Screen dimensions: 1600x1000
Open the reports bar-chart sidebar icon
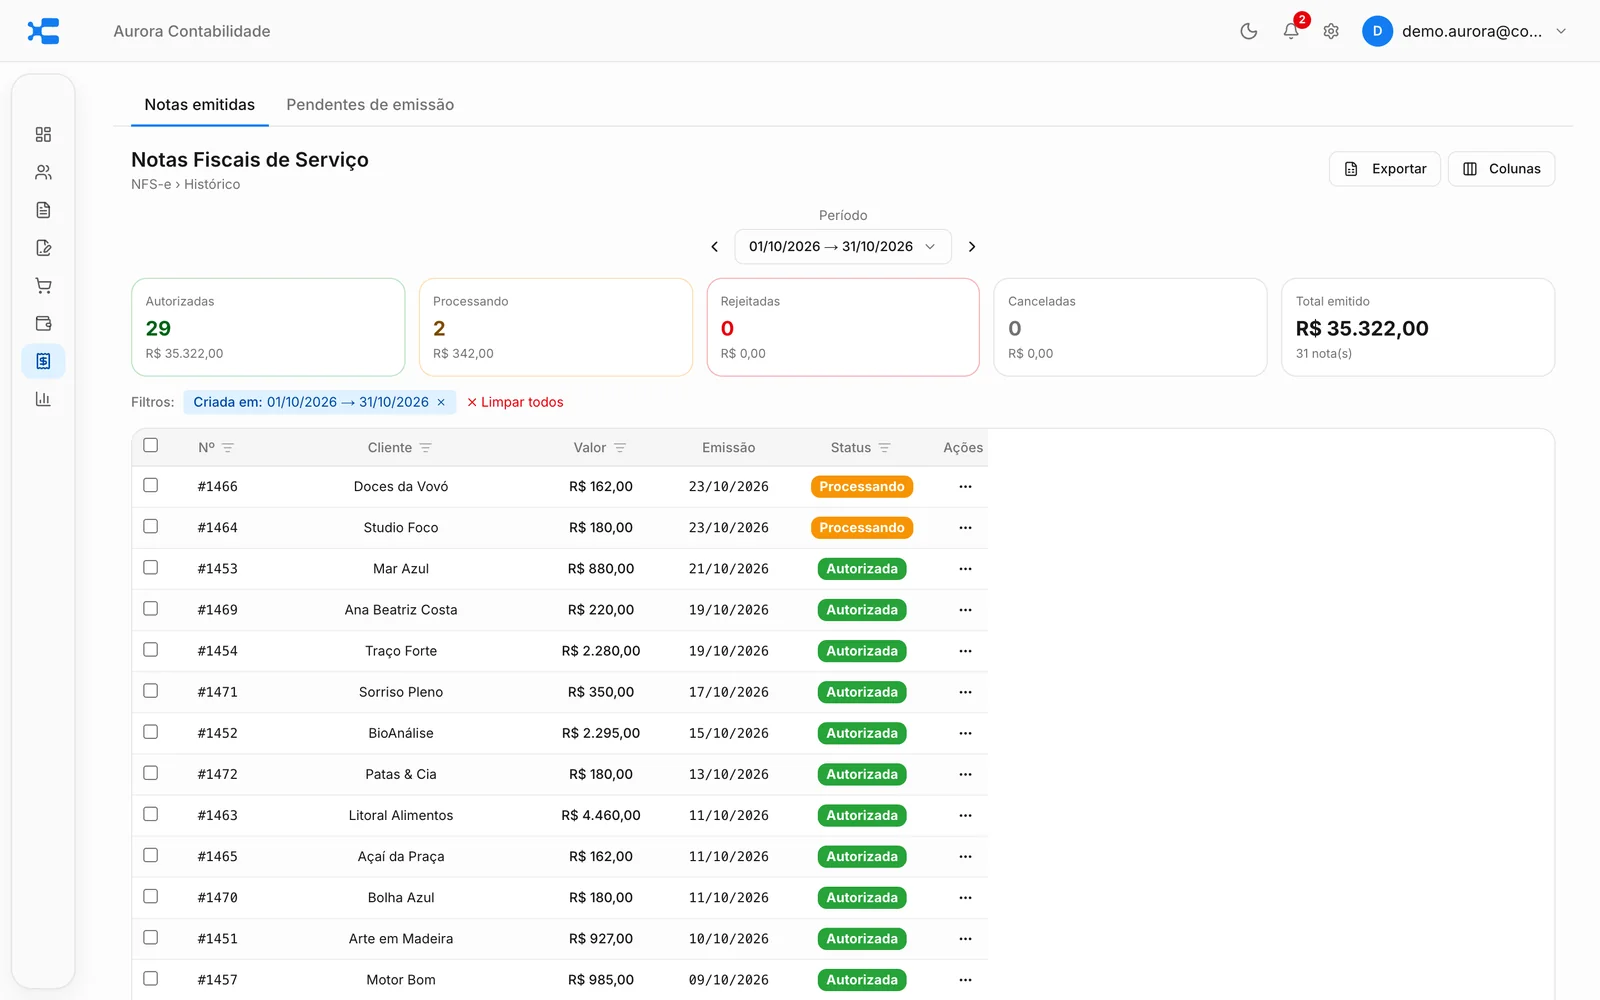(43, 399)
